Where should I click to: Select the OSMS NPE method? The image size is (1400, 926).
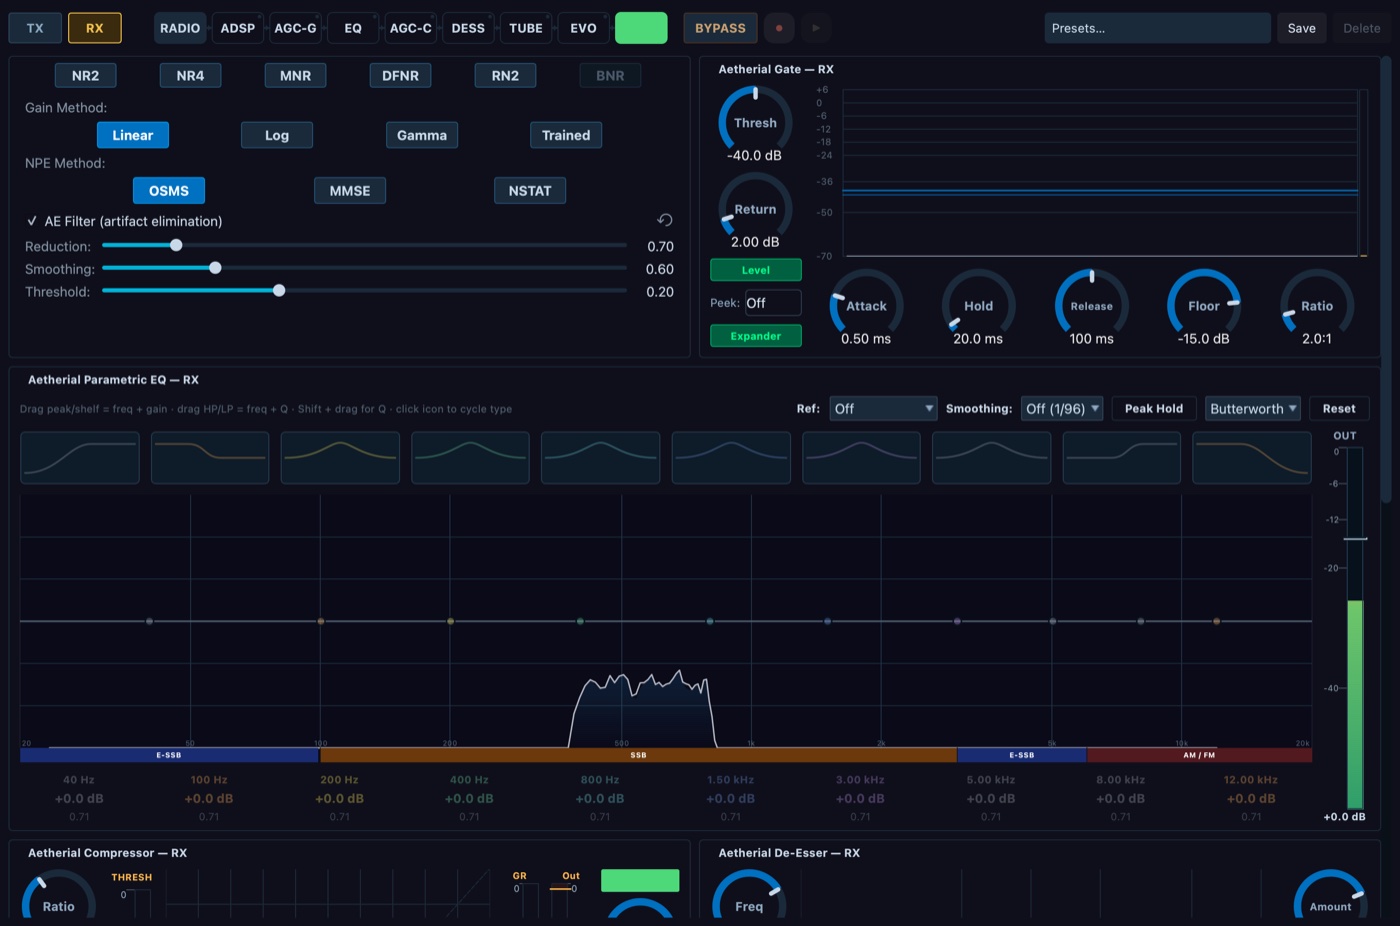169,190
